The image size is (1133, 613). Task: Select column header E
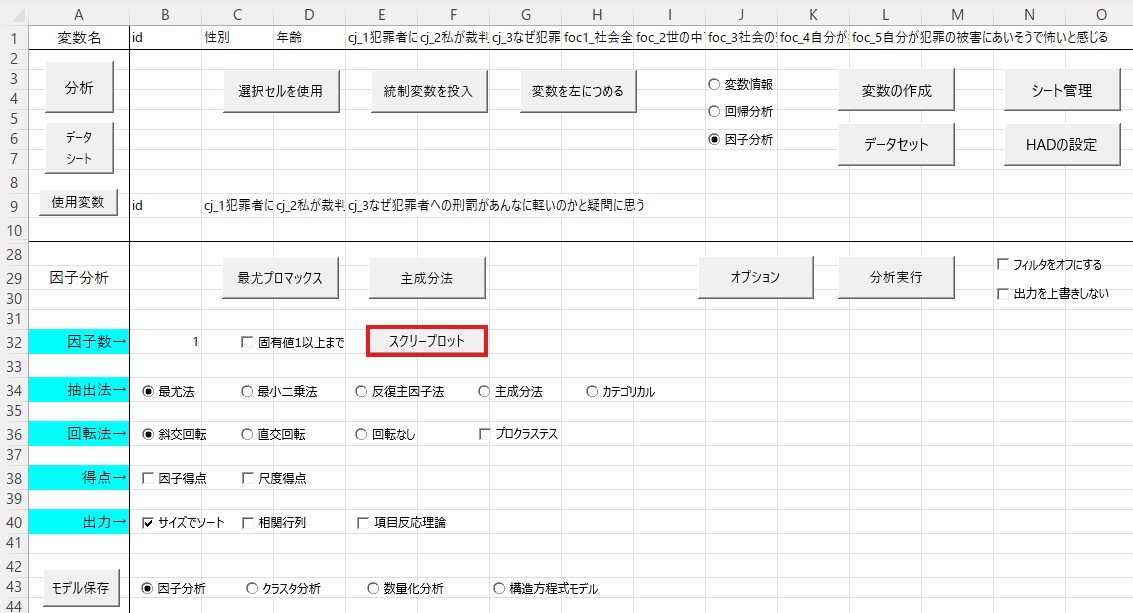(382, 12)
